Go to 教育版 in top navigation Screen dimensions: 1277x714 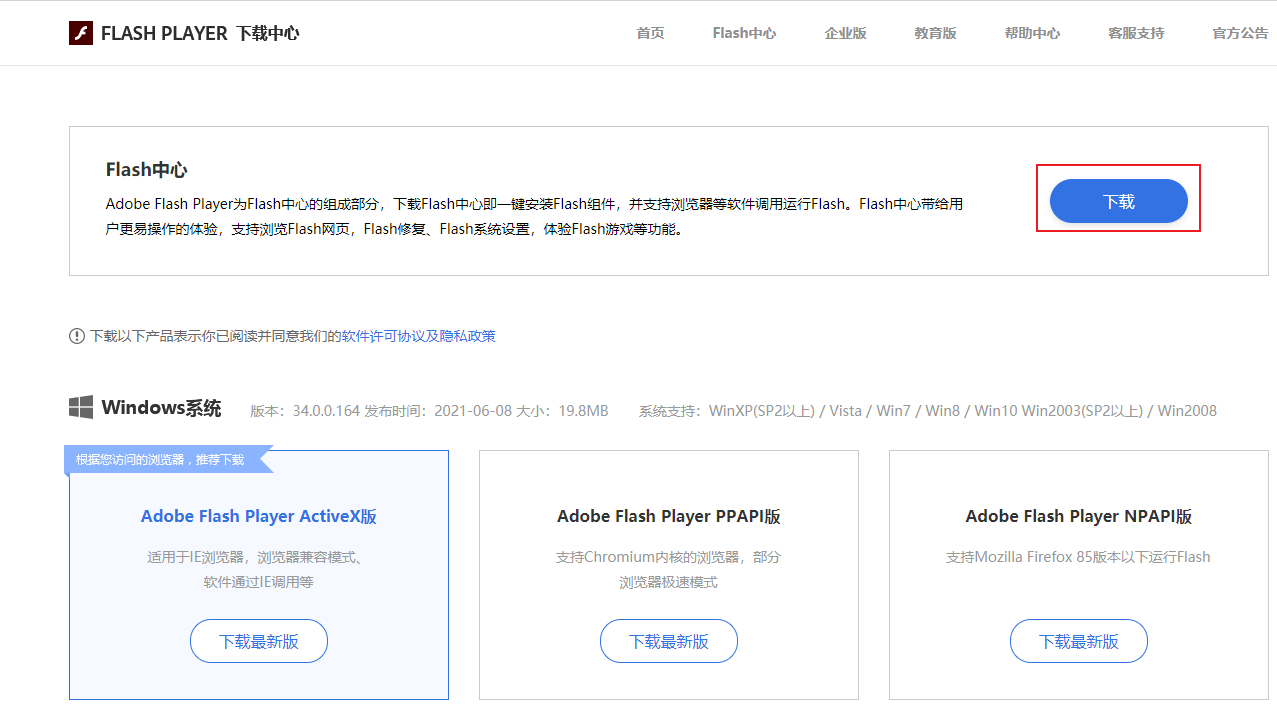coord(935,33)
